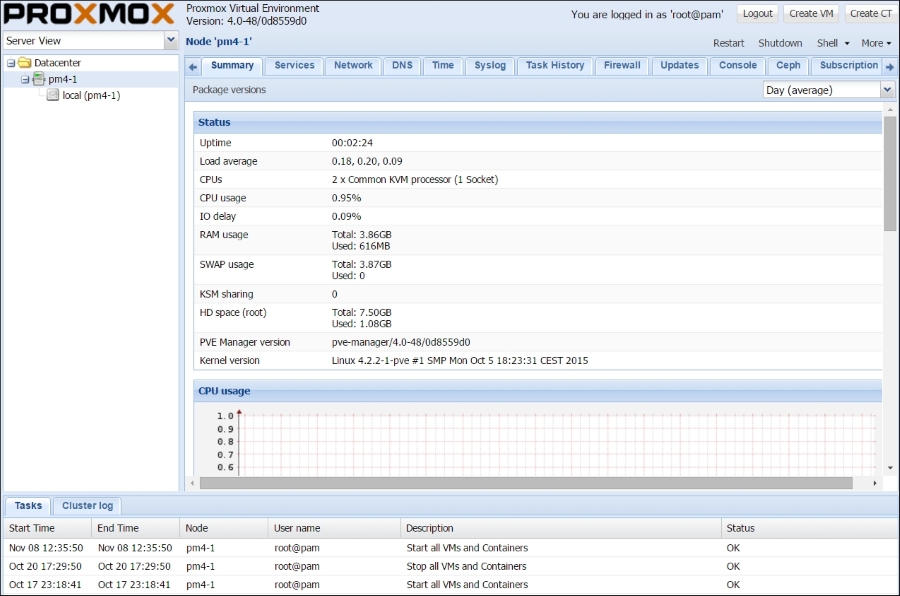The width and height of the screenshot is (900, 596).
Task: Click the vertical scrollbar thumb in Summary
Action: 890,173
